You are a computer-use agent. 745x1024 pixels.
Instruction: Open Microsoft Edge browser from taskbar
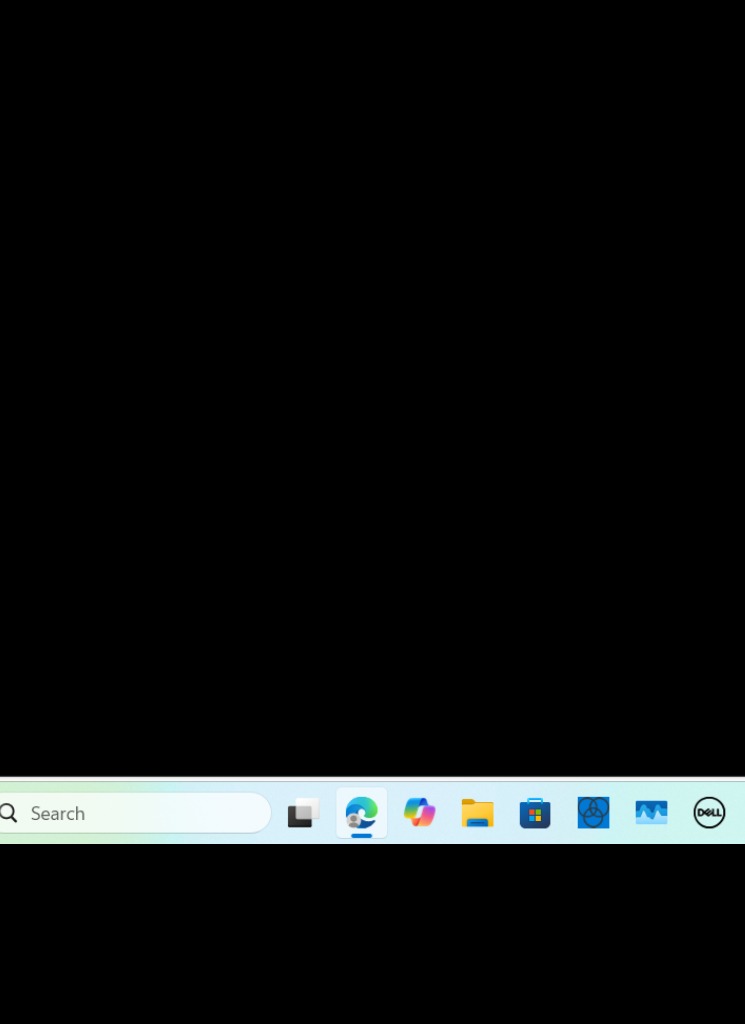click(x=362, y=813)
